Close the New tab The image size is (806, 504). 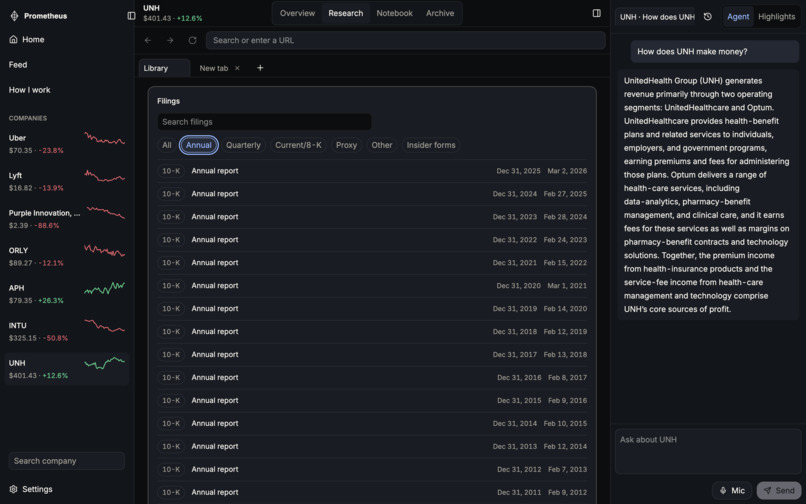click(237, 68)
